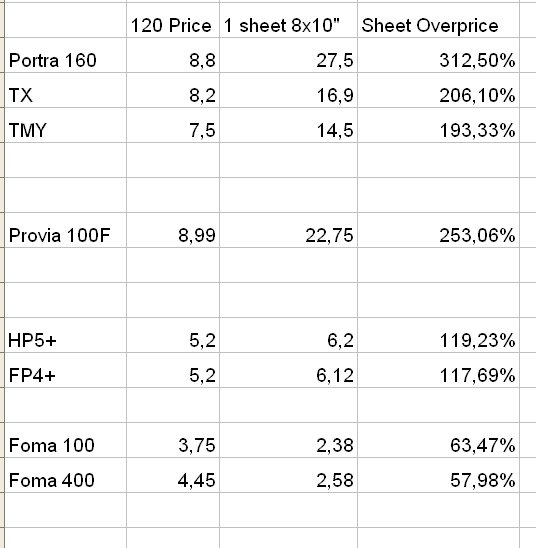Click the 6,12 sheet price cell
The image size is (536, 548).
click(x=288, y=370)
